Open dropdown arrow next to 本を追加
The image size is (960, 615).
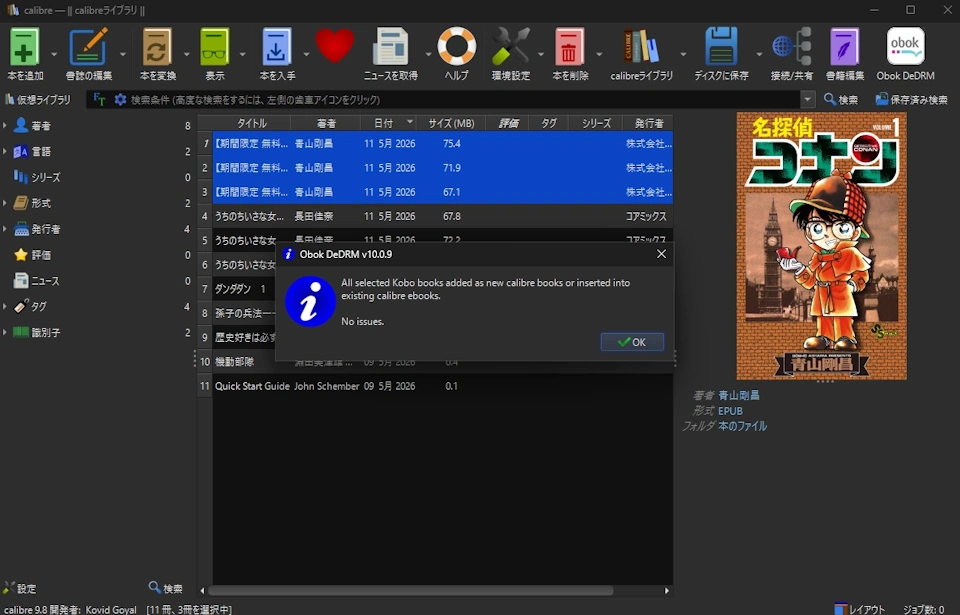tap(53, 54)
